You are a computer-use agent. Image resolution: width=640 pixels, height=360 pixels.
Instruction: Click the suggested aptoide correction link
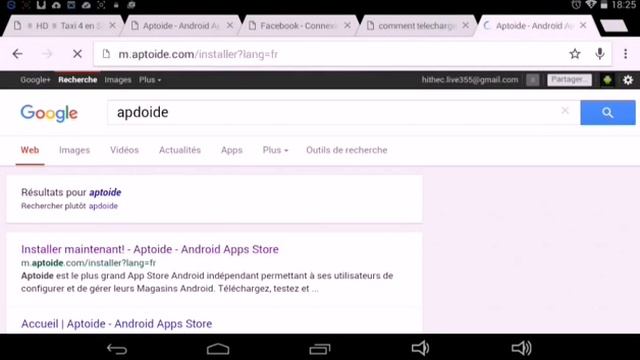click(x=105, y=192)
